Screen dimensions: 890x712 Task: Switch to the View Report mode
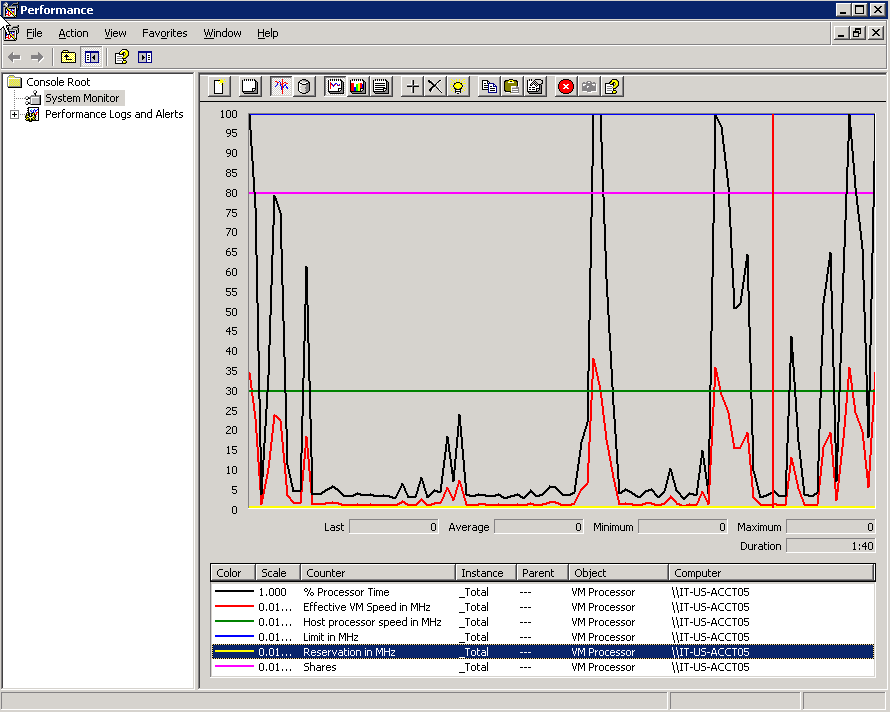pos(381,87)
